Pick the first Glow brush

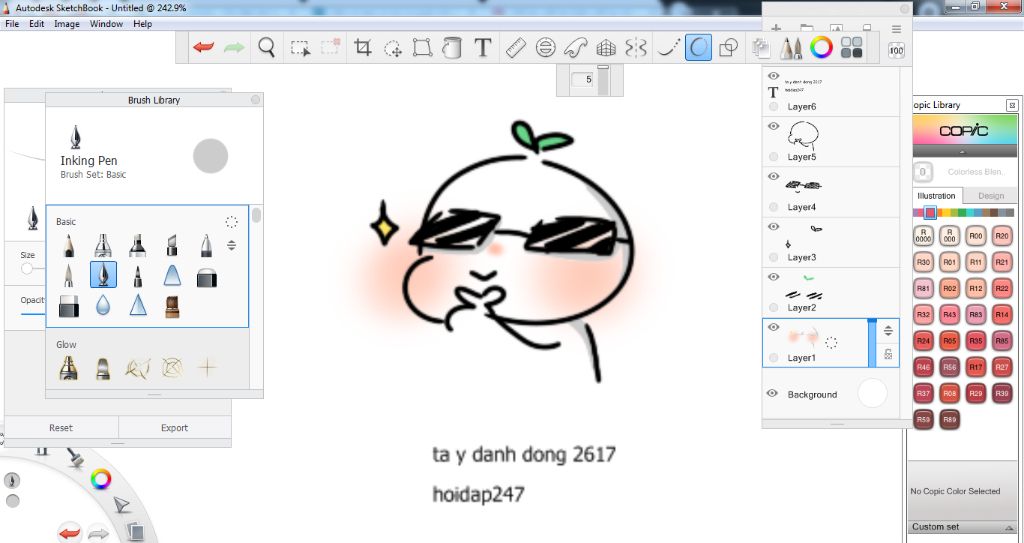pos(69,368)
